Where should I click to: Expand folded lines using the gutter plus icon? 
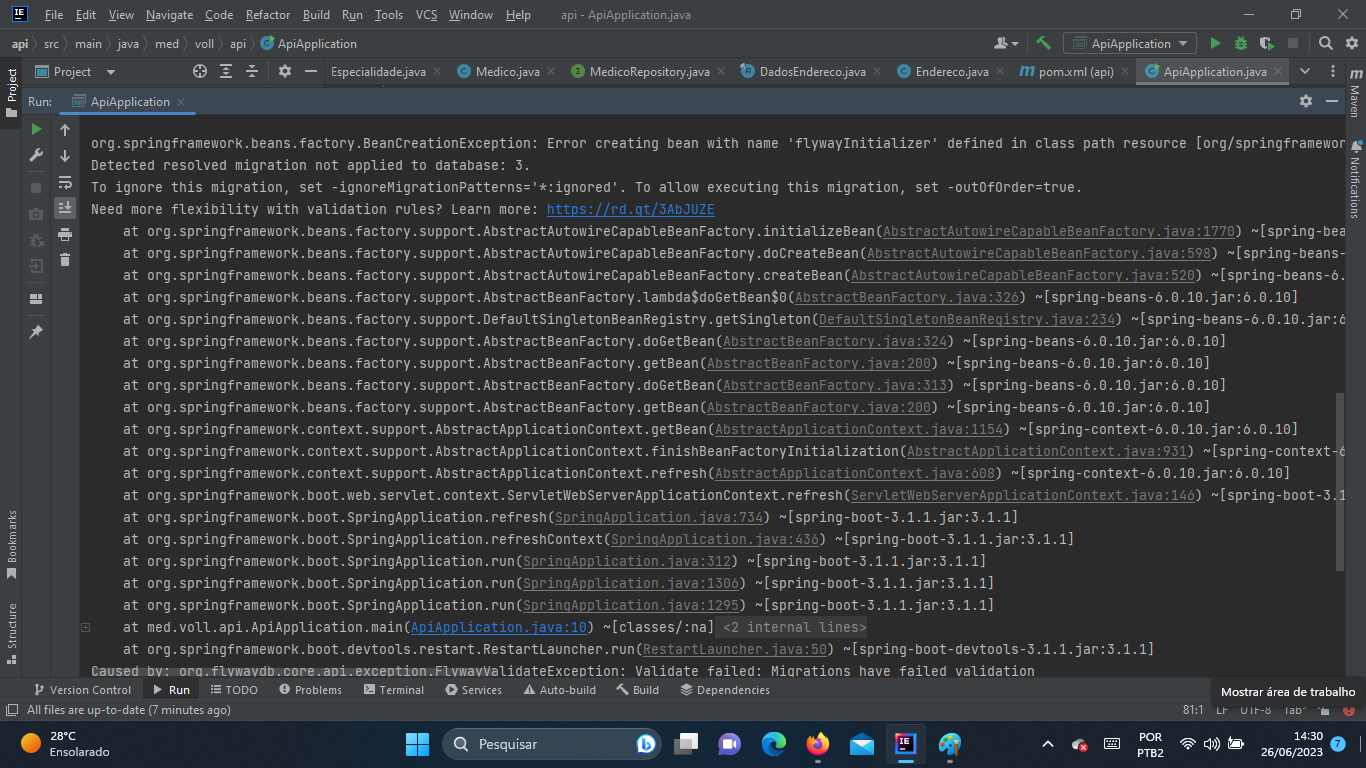85,627
